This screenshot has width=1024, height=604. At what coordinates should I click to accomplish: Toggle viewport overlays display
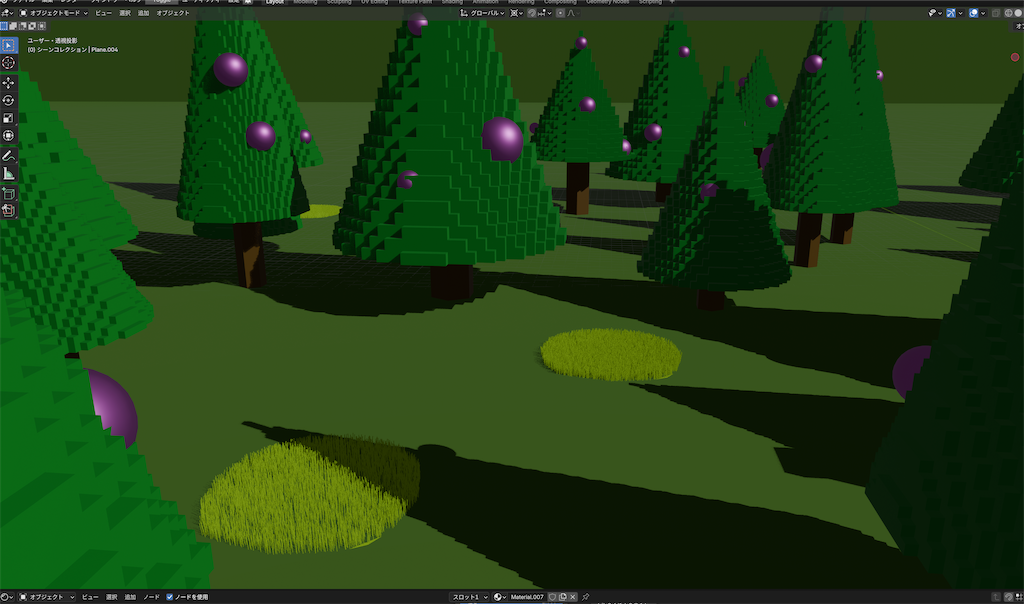click(974, 13)
